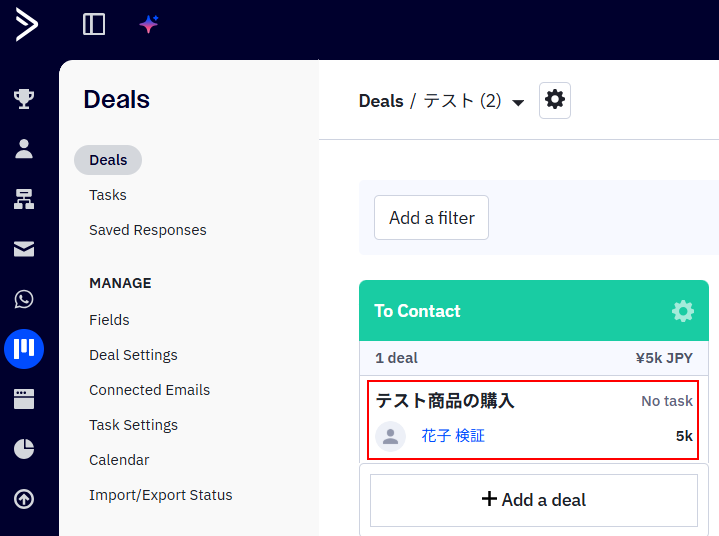
Task: Open To Contact stage gear options
Action: 683,311
